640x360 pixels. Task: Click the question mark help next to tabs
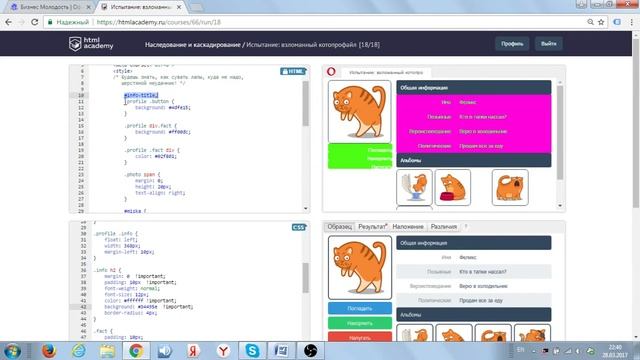pyautogui.click(x=466, y=227)
